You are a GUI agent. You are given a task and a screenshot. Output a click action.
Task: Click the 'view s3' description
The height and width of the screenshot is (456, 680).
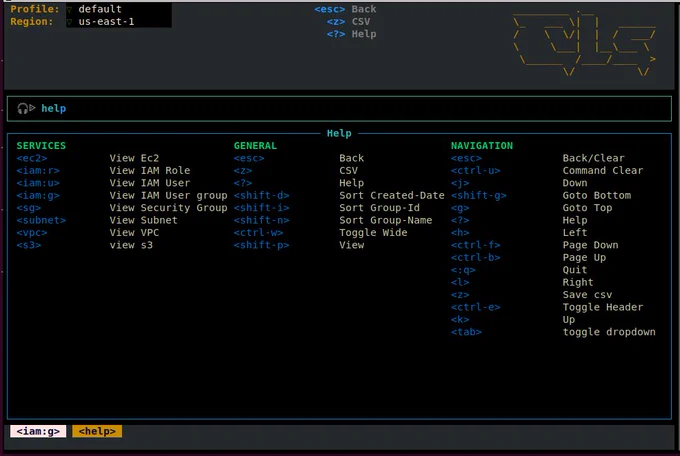tap(131, 245)
